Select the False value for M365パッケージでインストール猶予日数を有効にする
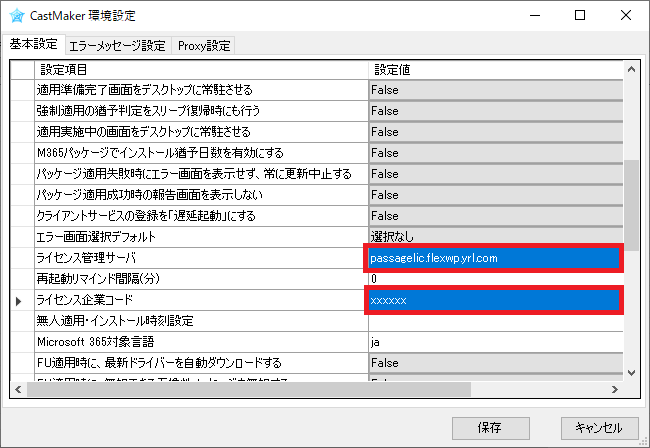Image resolution: width=650 pixels, height=448 pixels. coord(496,153)
